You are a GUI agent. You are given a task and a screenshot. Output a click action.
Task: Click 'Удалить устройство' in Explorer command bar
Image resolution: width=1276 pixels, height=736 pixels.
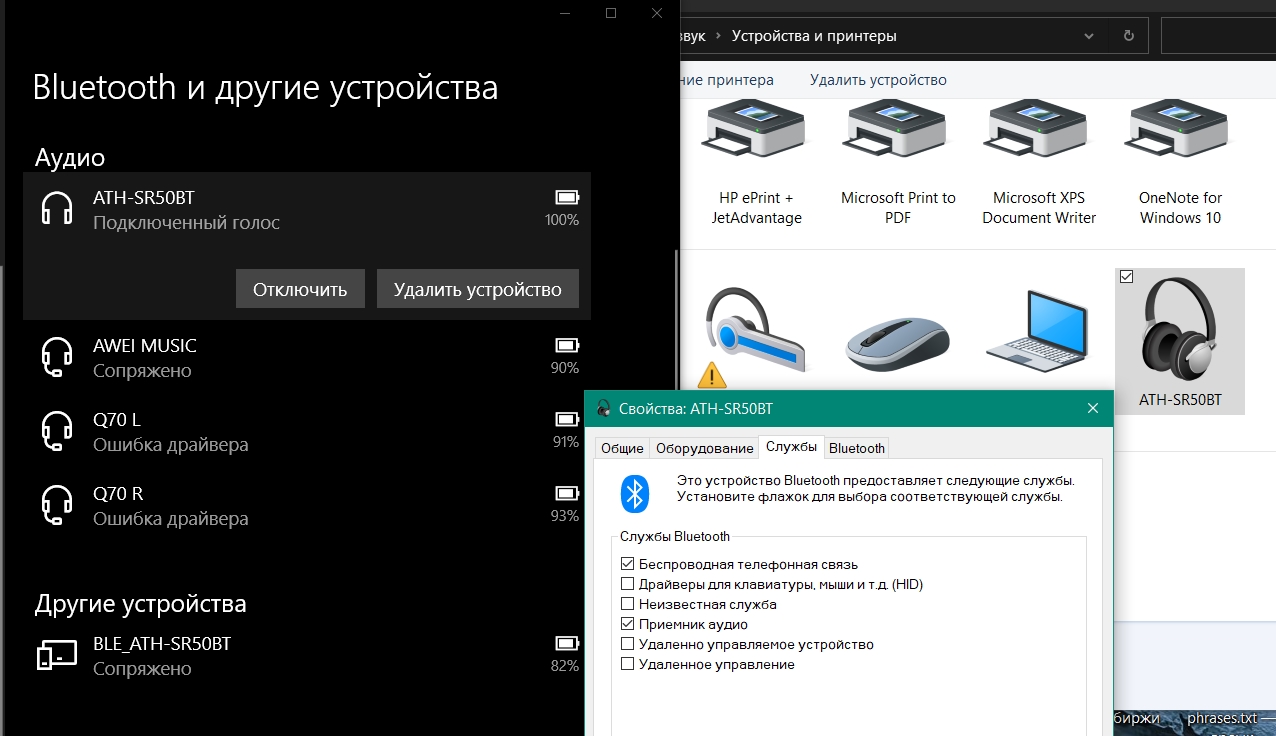[878, 80]
